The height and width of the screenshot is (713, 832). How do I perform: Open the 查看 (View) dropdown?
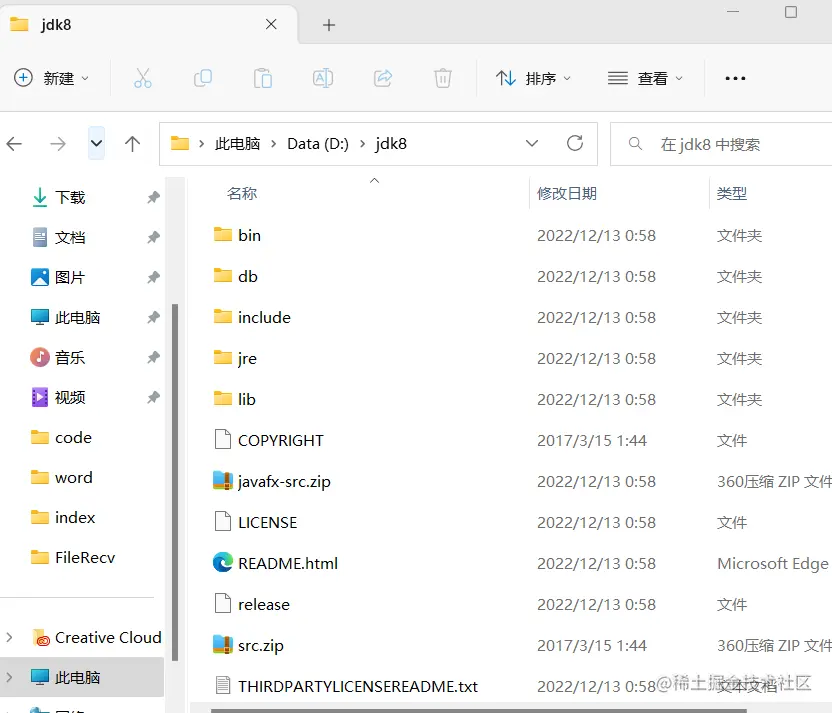[645, 79]
